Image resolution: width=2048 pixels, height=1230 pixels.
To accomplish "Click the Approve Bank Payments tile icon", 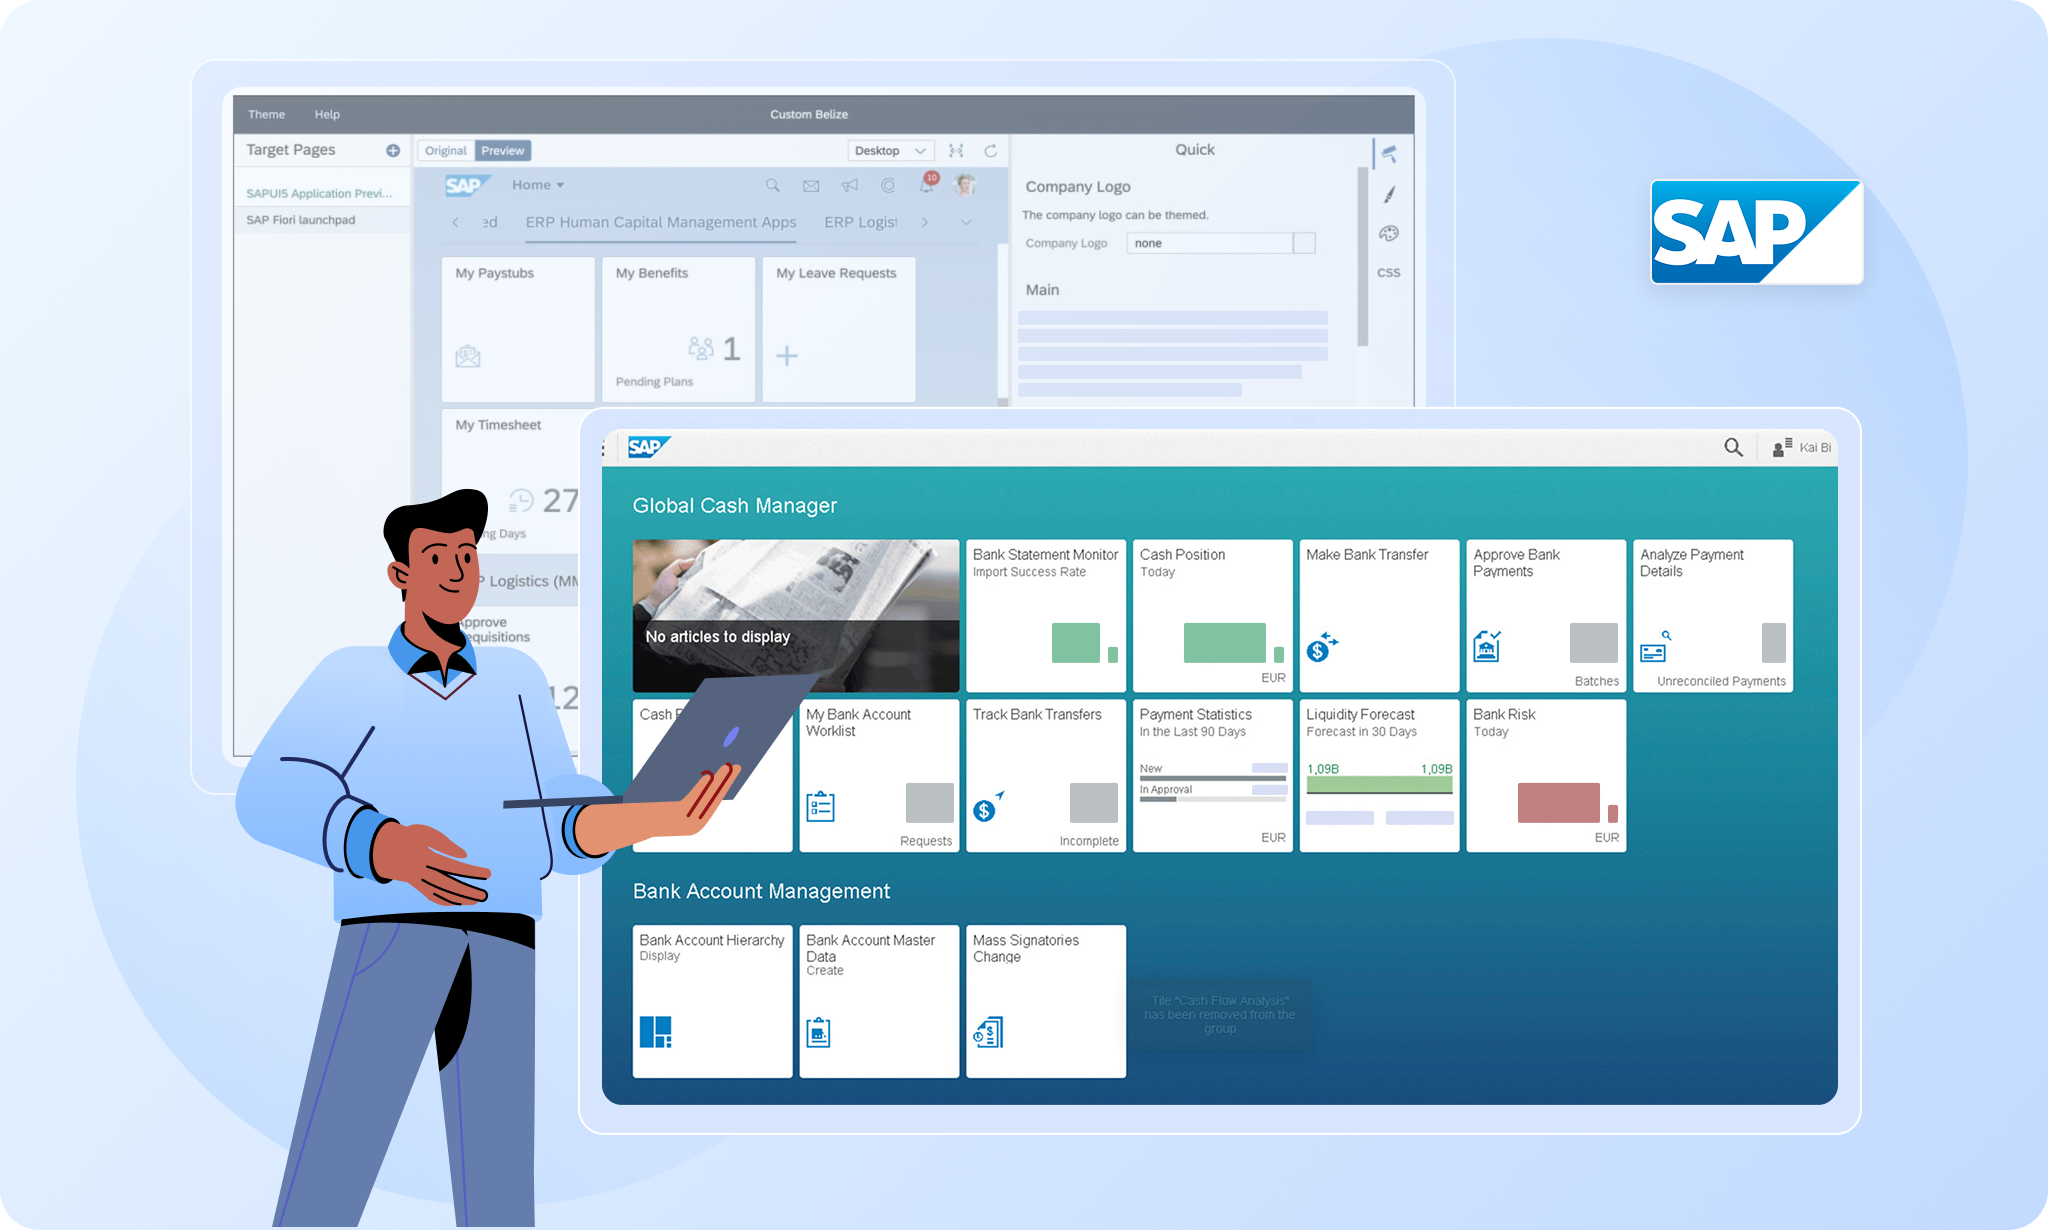I will coord(1487,646).
